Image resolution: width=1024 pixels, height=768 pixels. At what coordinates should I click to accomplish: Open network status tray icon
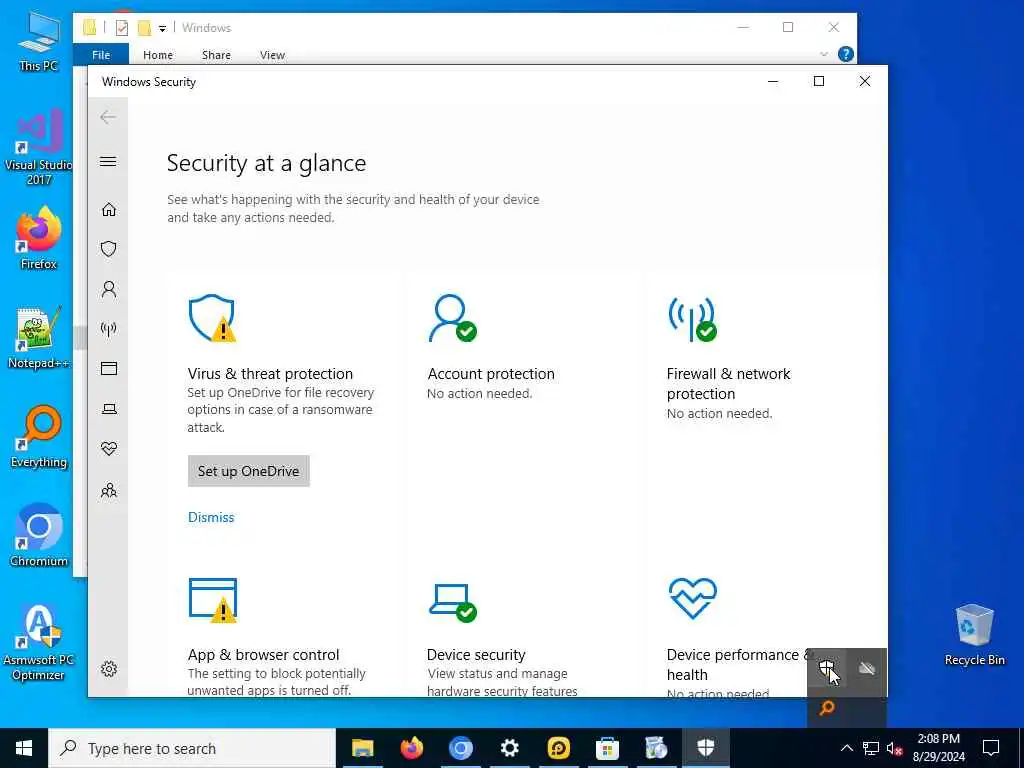tap(871, 748)
